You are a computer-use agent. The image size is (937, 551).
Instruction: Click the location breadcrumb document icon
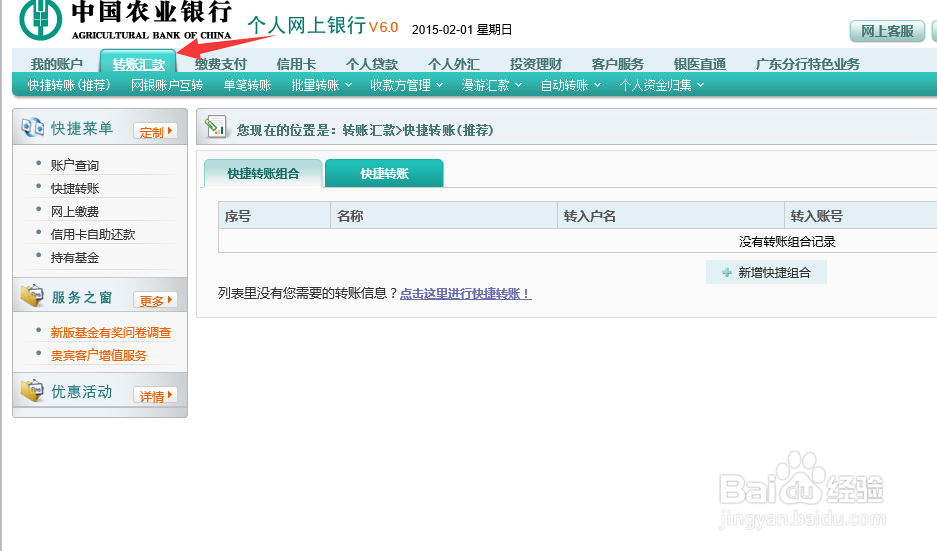(x=215, y=127)
